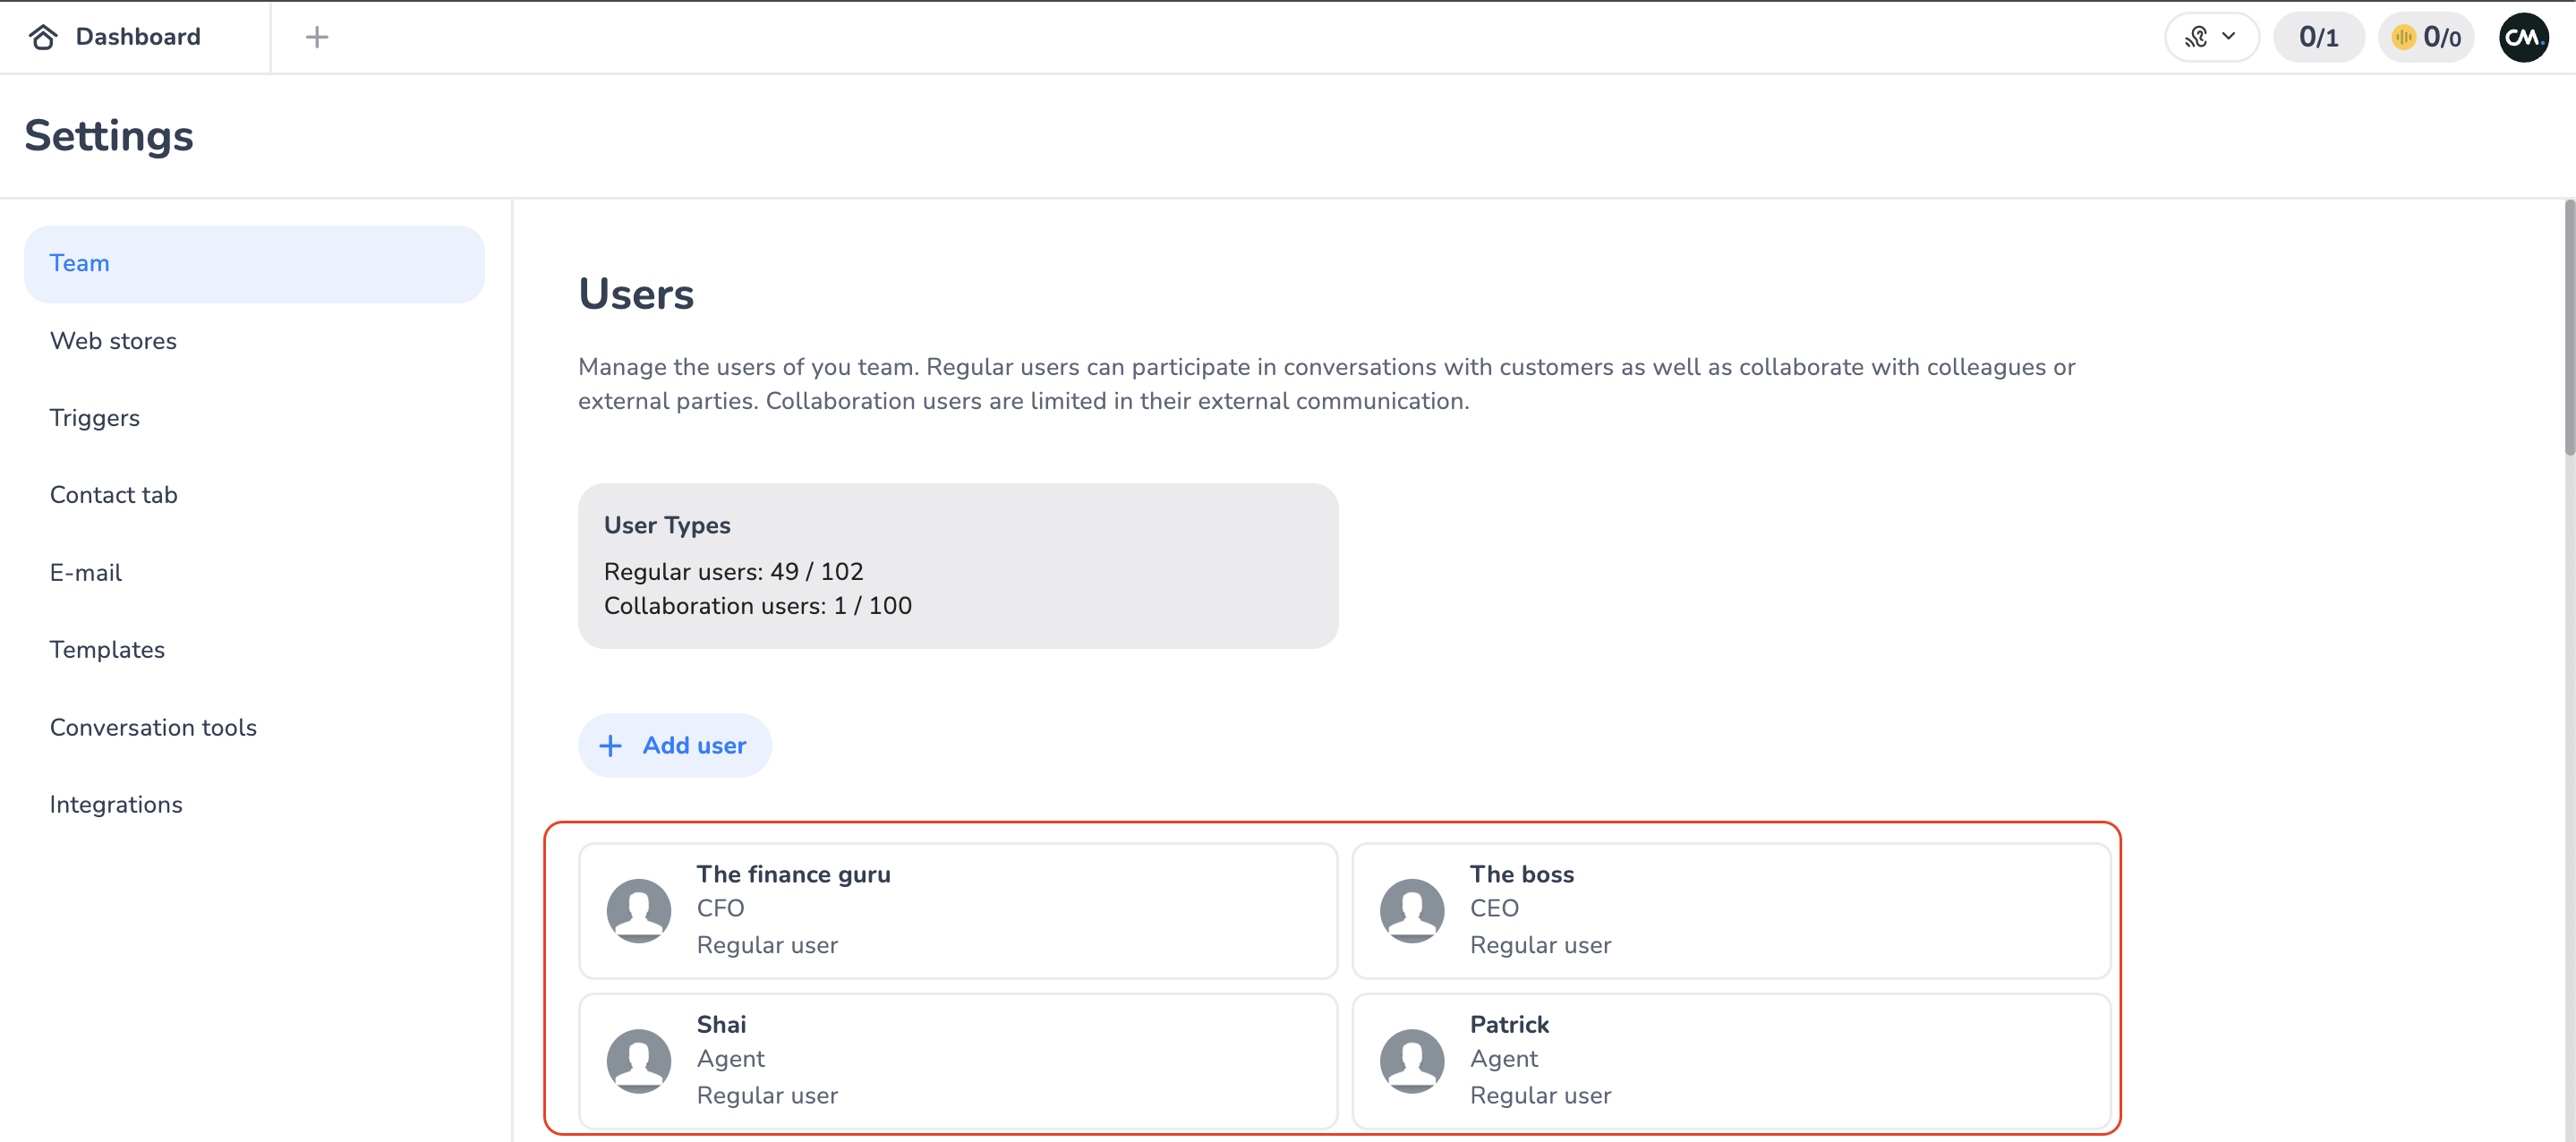Click the Dashboard home icon
Image resolution: width=2576 pixels, height=1142 pixels.
coord(43,37)
